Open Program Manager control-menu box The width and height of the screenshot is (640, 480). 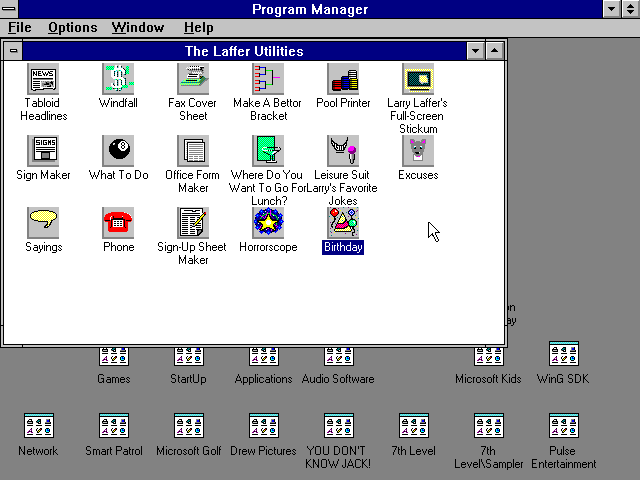pos(9,9)
